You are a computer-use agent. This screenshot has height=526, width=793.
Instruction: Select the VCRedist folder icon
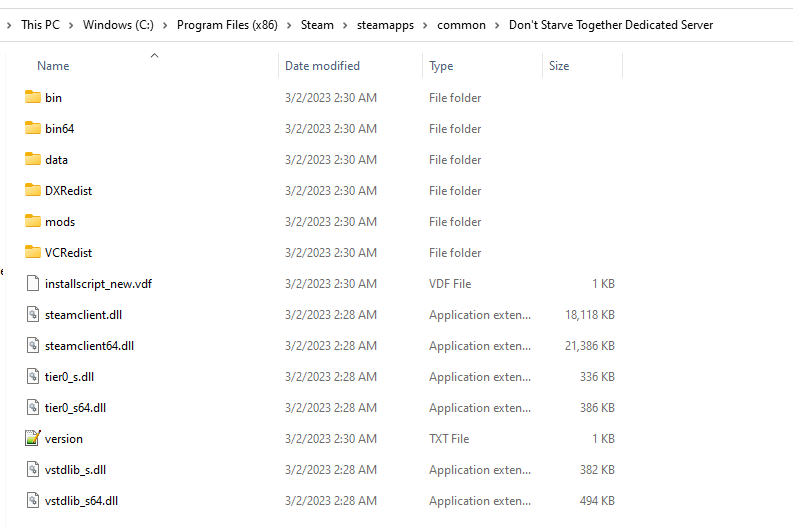pos(32,253)
